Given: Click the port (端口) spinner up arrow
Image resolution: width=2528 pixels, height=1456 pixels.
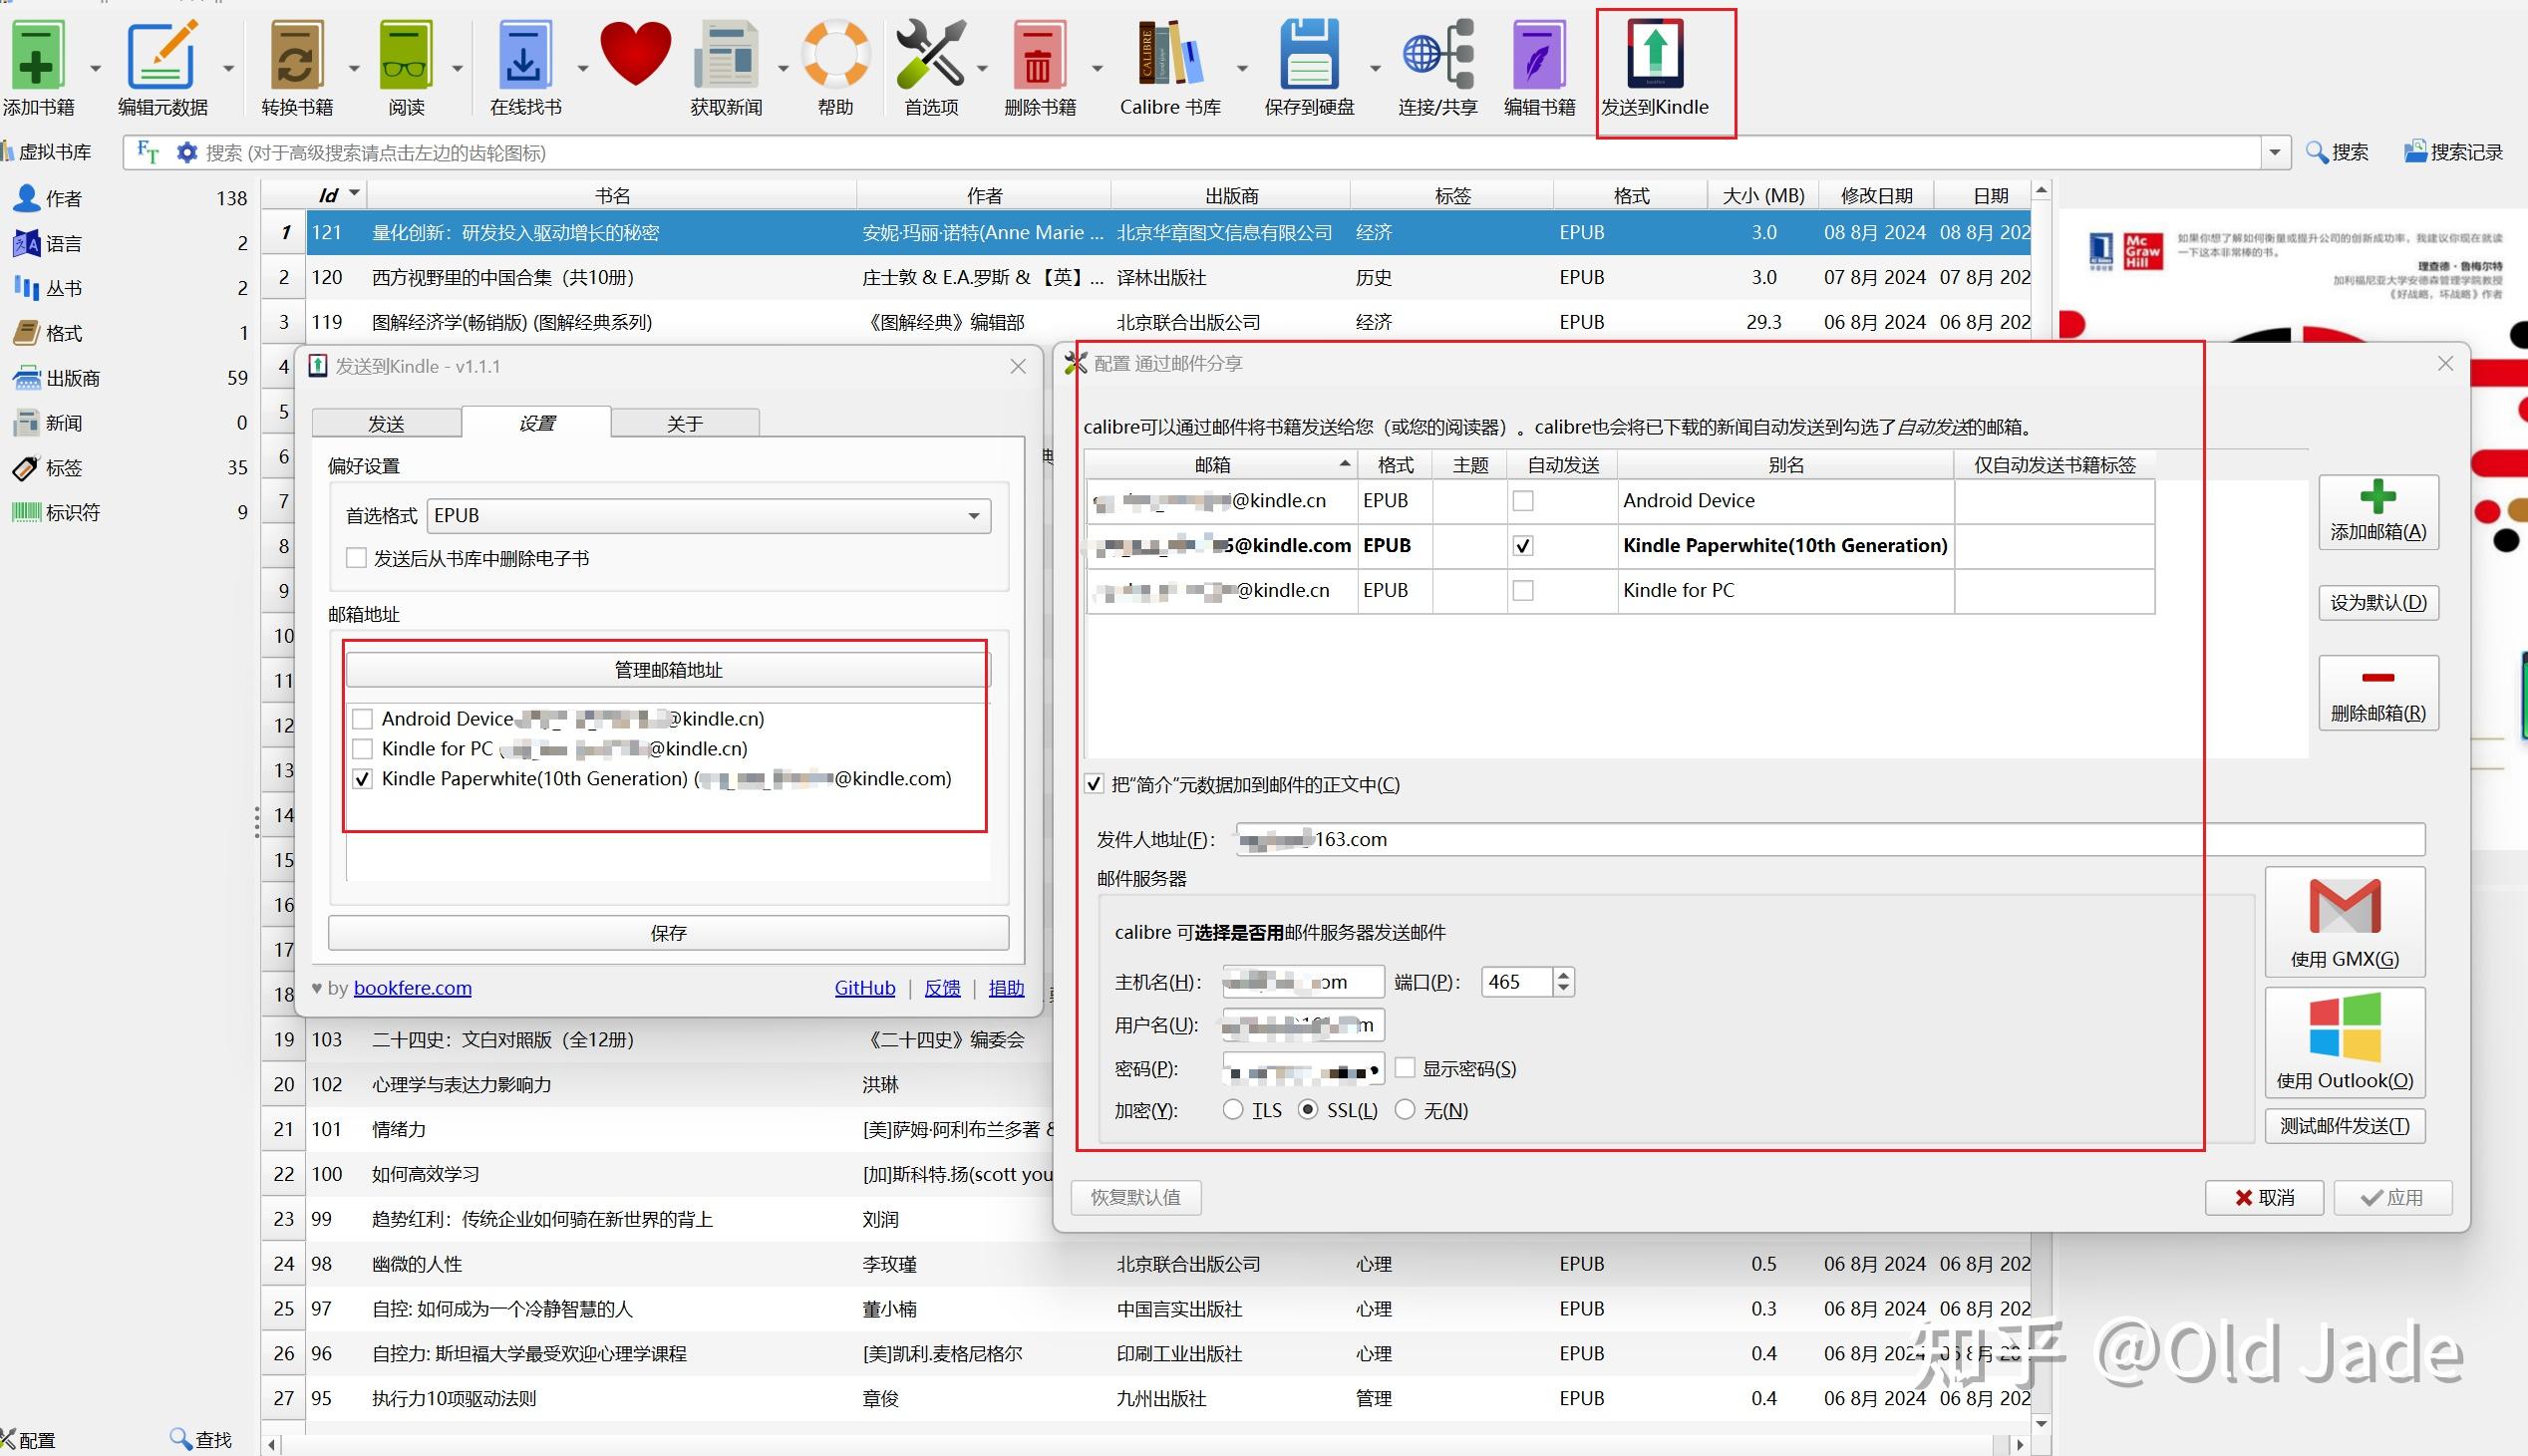Looking at the screenshot, I should (x=1564, y=975).
